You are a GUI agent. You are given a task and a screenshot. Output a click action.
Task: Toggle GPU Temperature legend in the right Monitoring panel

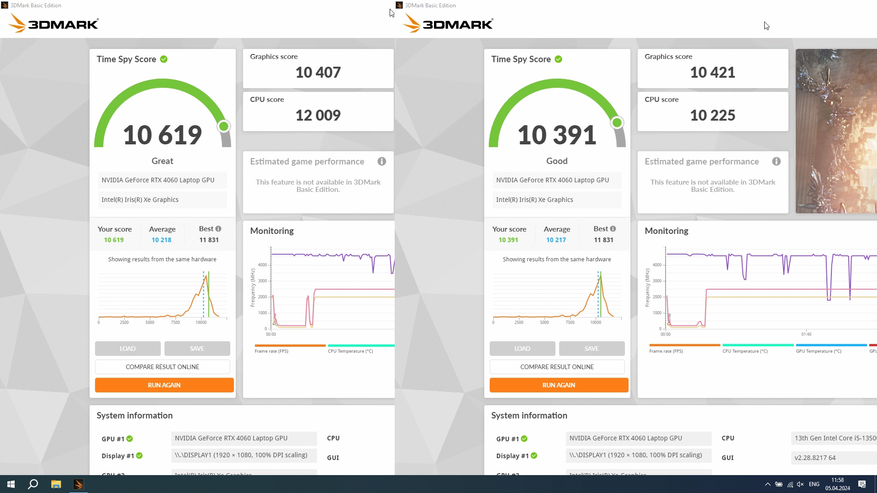click(831, 348)
